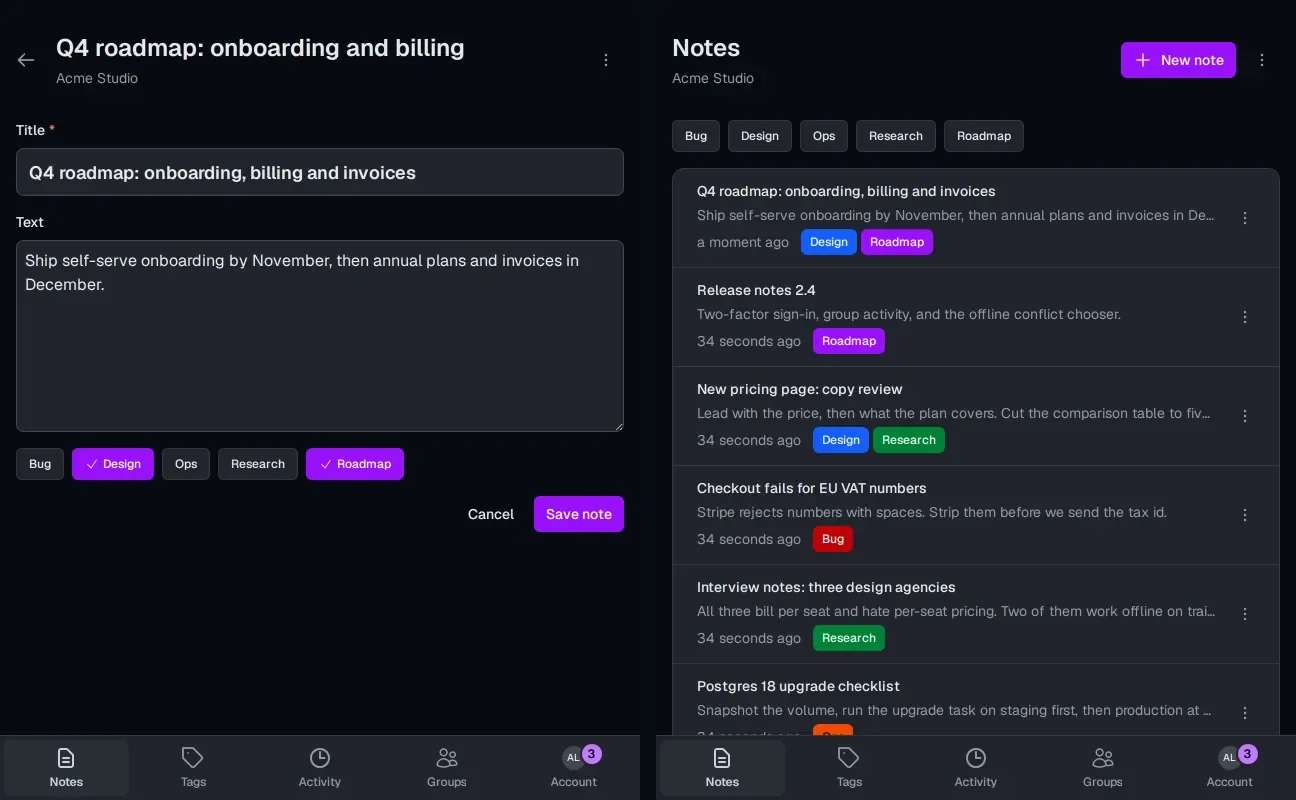Open options for Q4 roadmap note in list

[x=1245, y=218]
